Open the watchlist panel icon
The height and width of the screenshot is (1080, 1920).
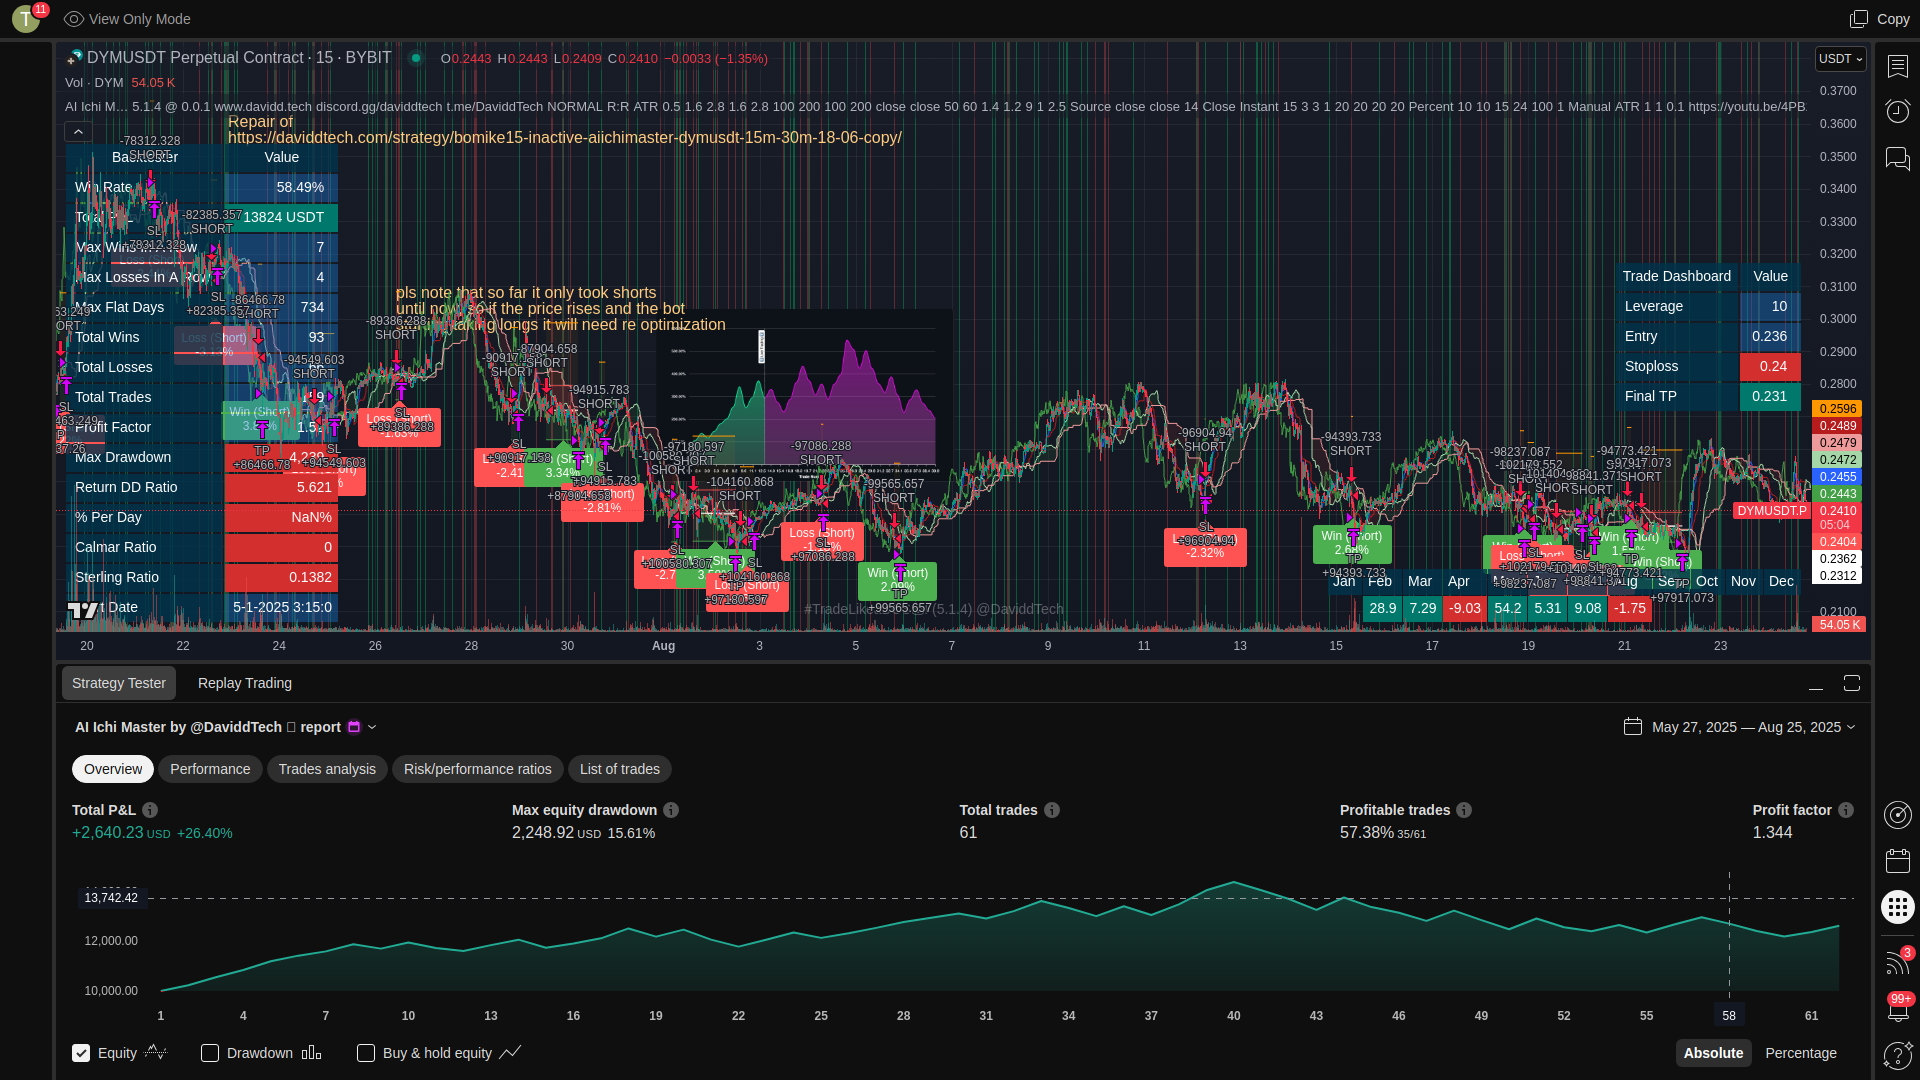[x=1897, y=66]
